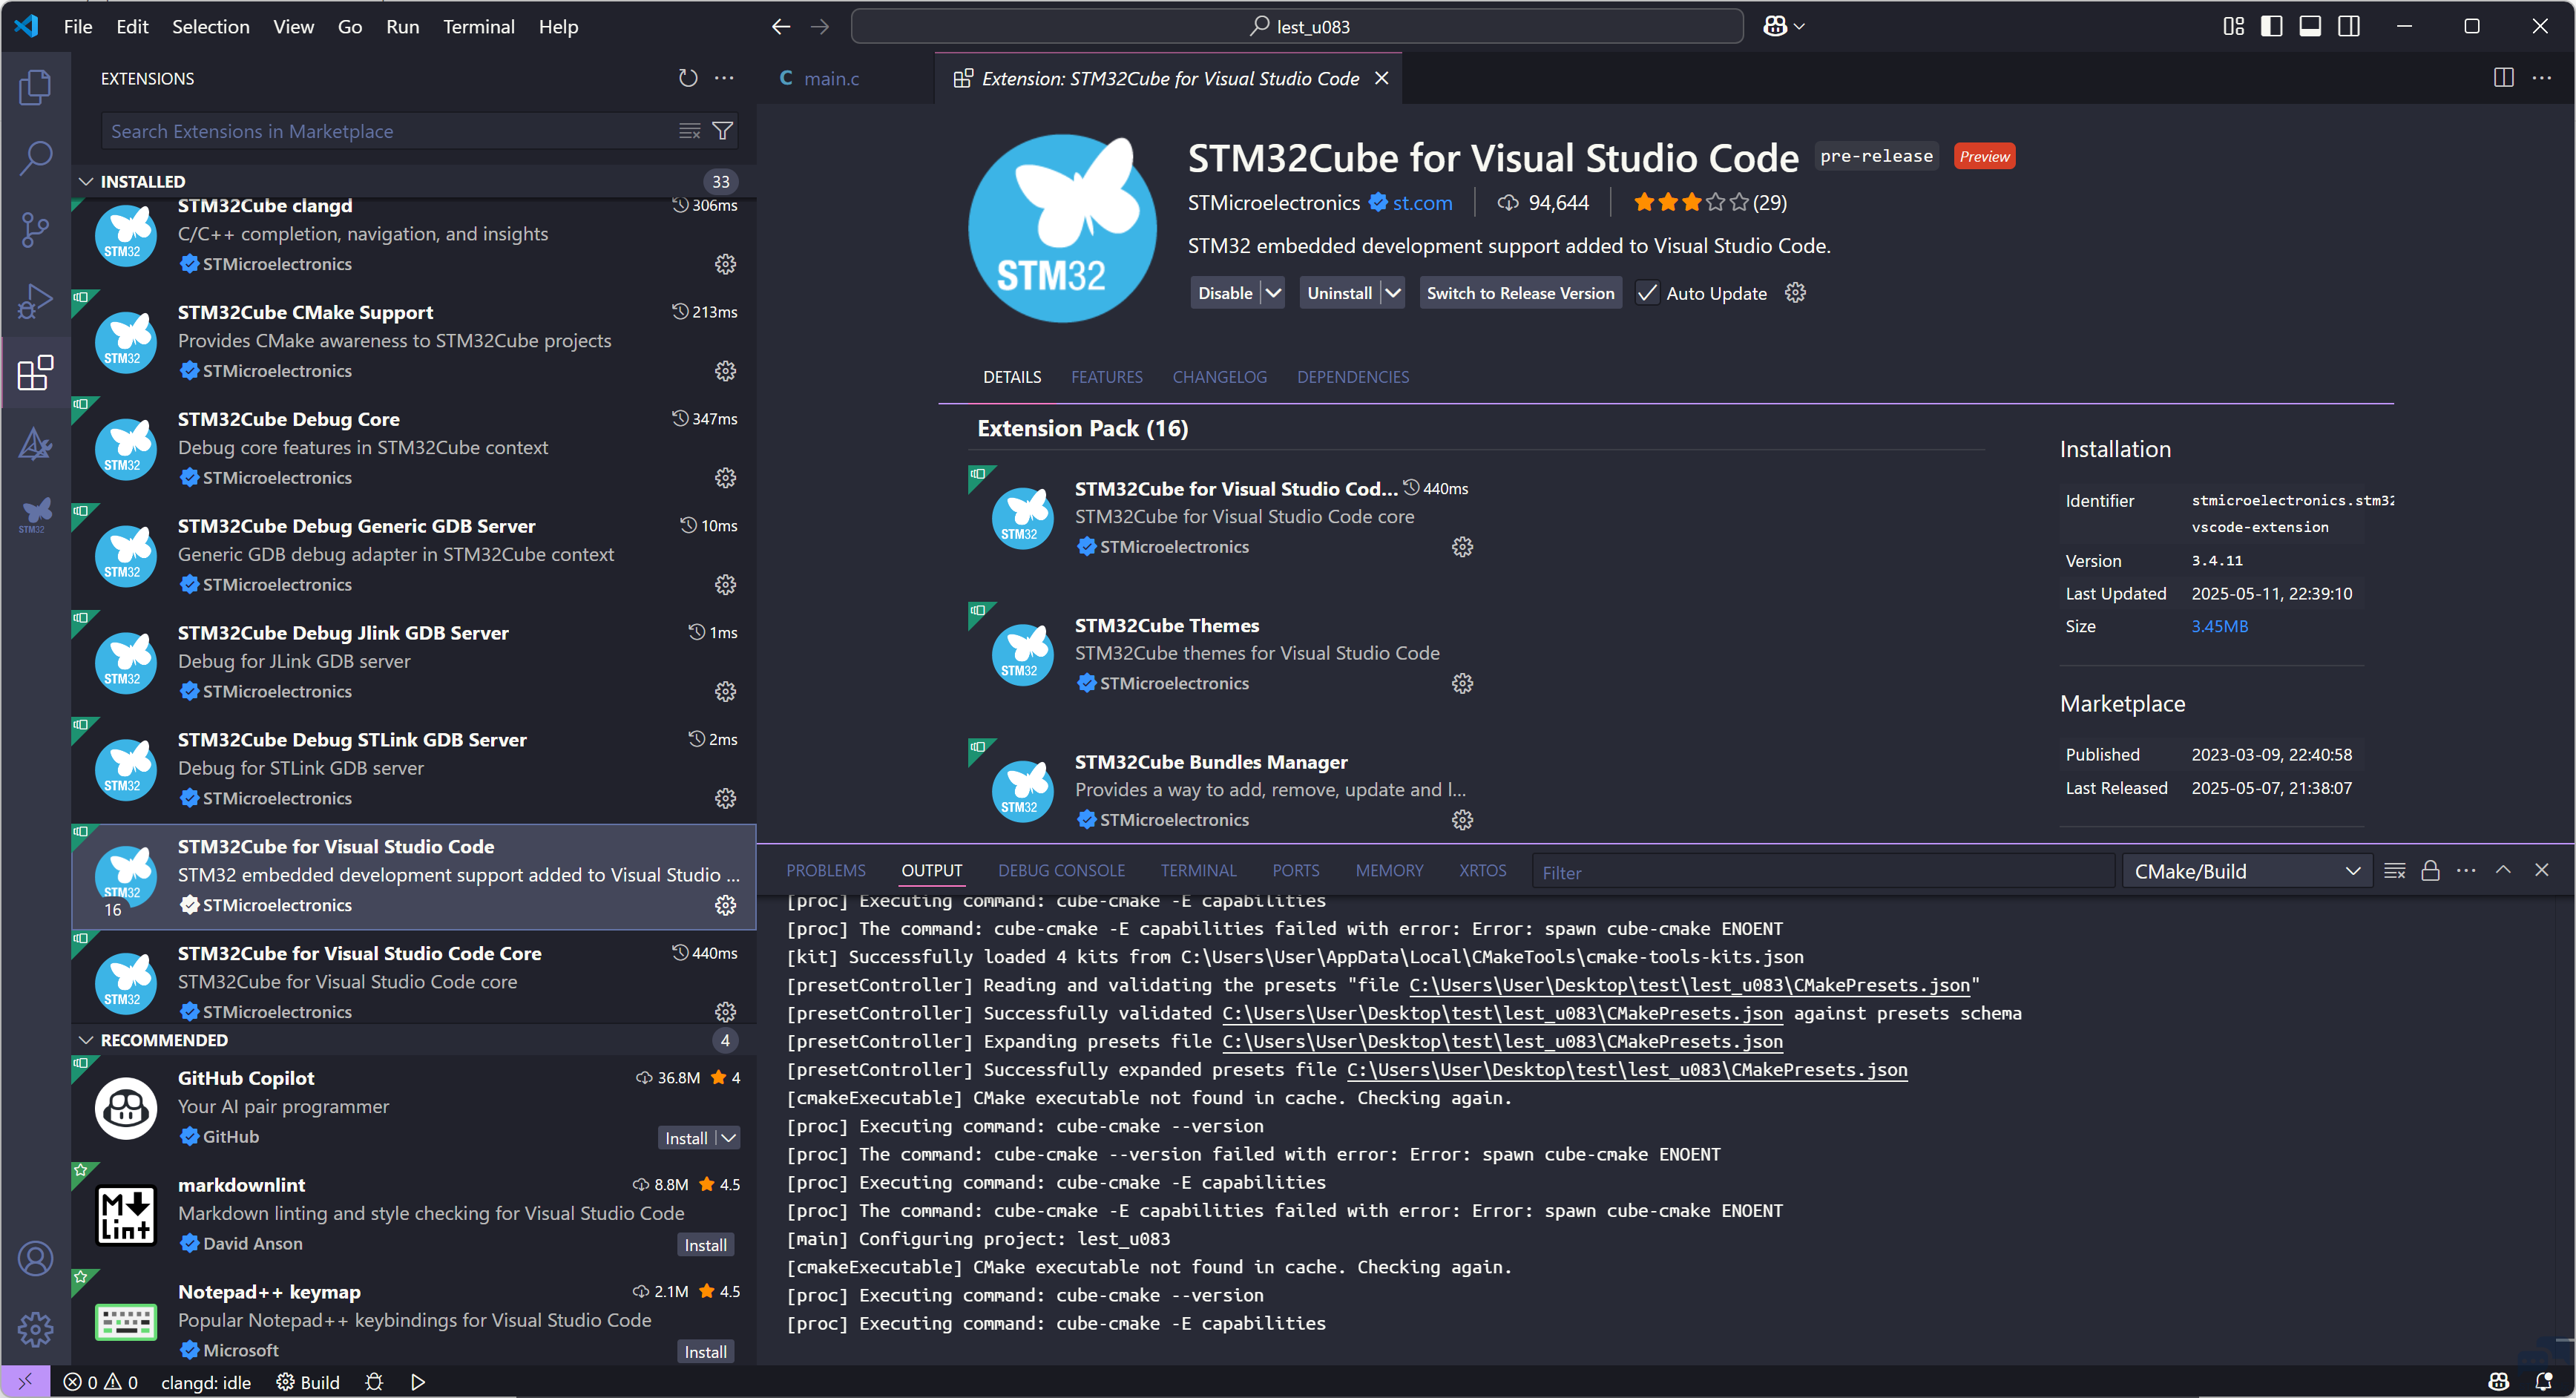Open gear menu for STM32Cube clangd
2576x1398 pixels.
(x=726, y=264)
